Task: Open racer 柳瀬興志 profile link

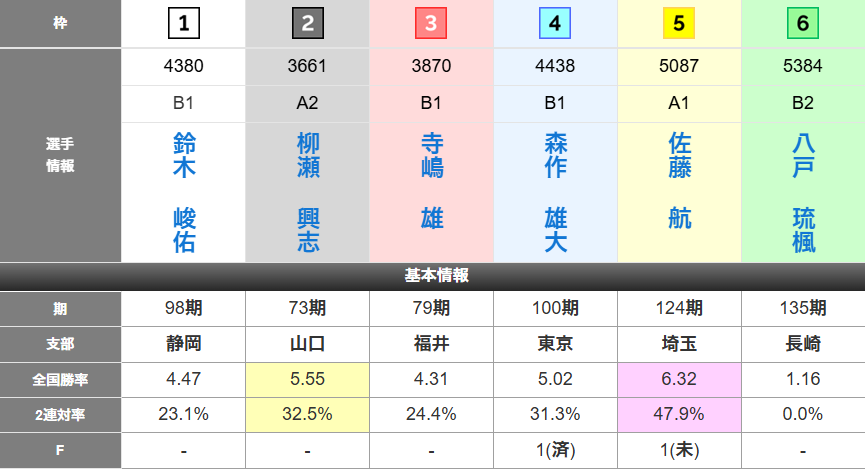Action: click(x=307, y=193)
